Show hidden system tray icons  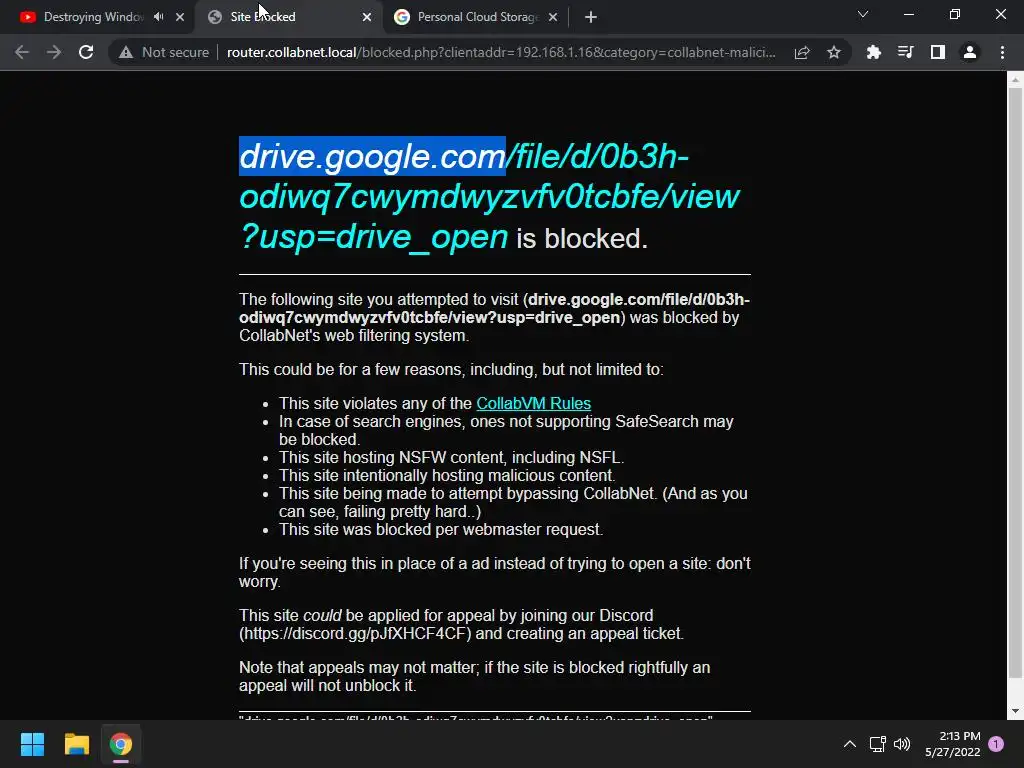click(850, 744)
